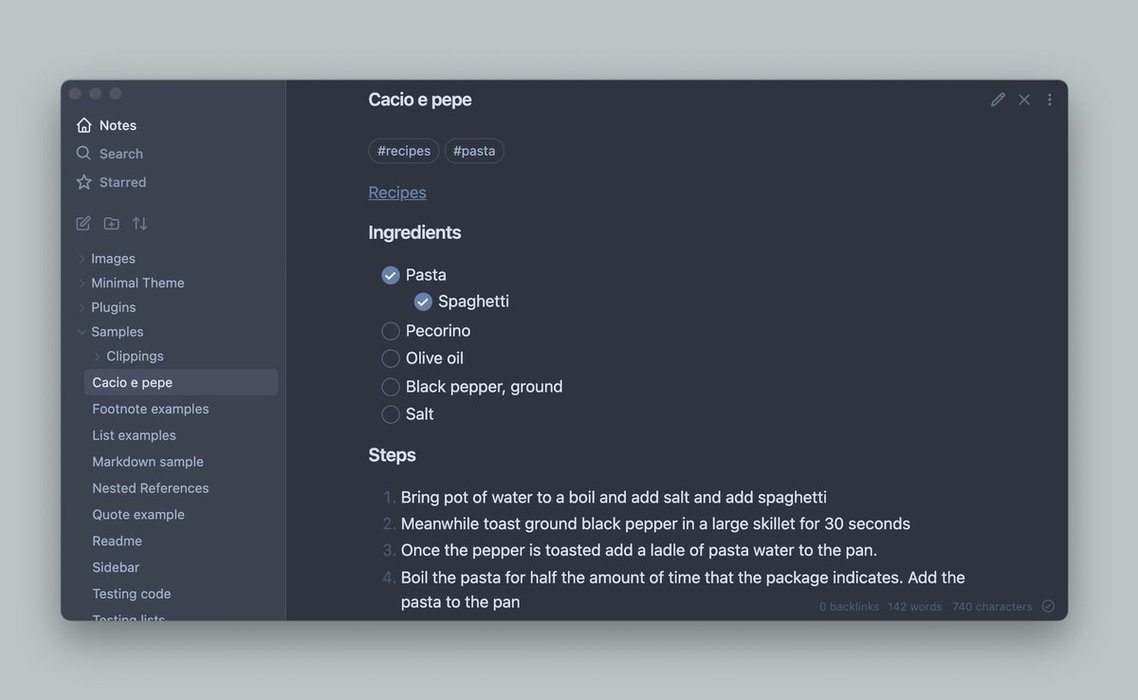Uncheck the Spaghetti sub-item
This screenshot has height=700, width=1138.
pos(423,302)
